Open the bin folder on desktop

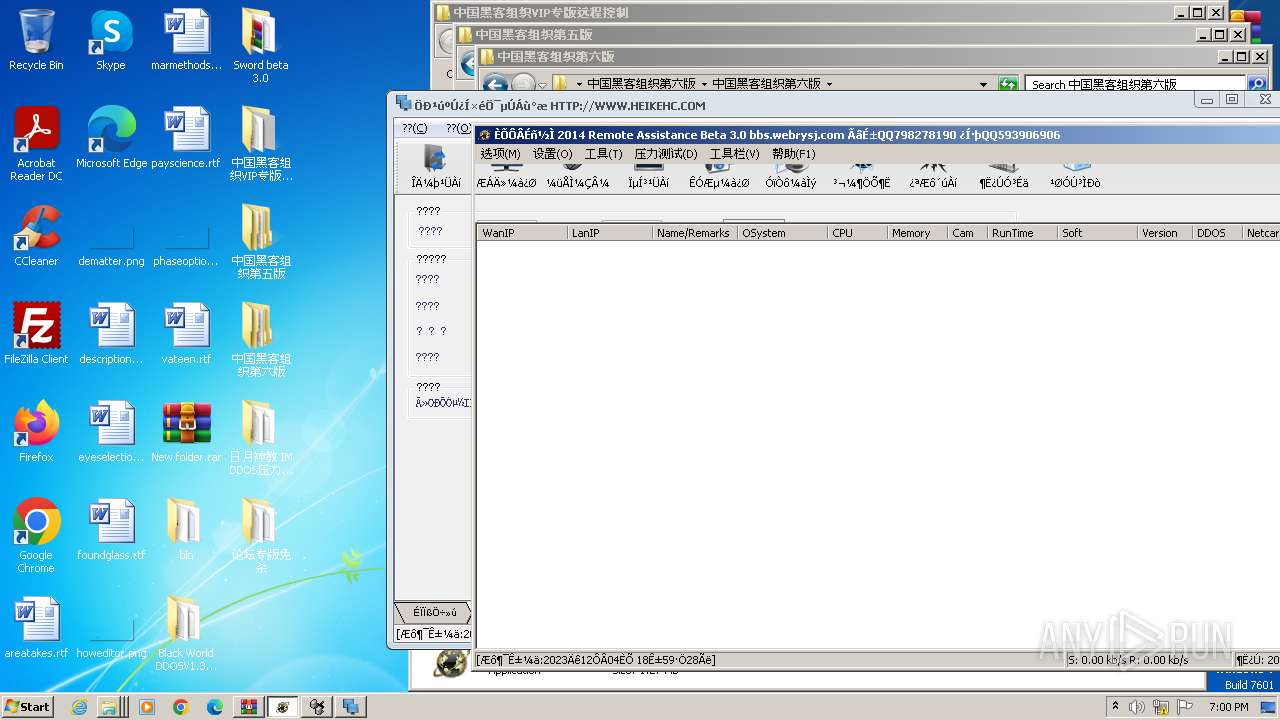click(186, 530)
